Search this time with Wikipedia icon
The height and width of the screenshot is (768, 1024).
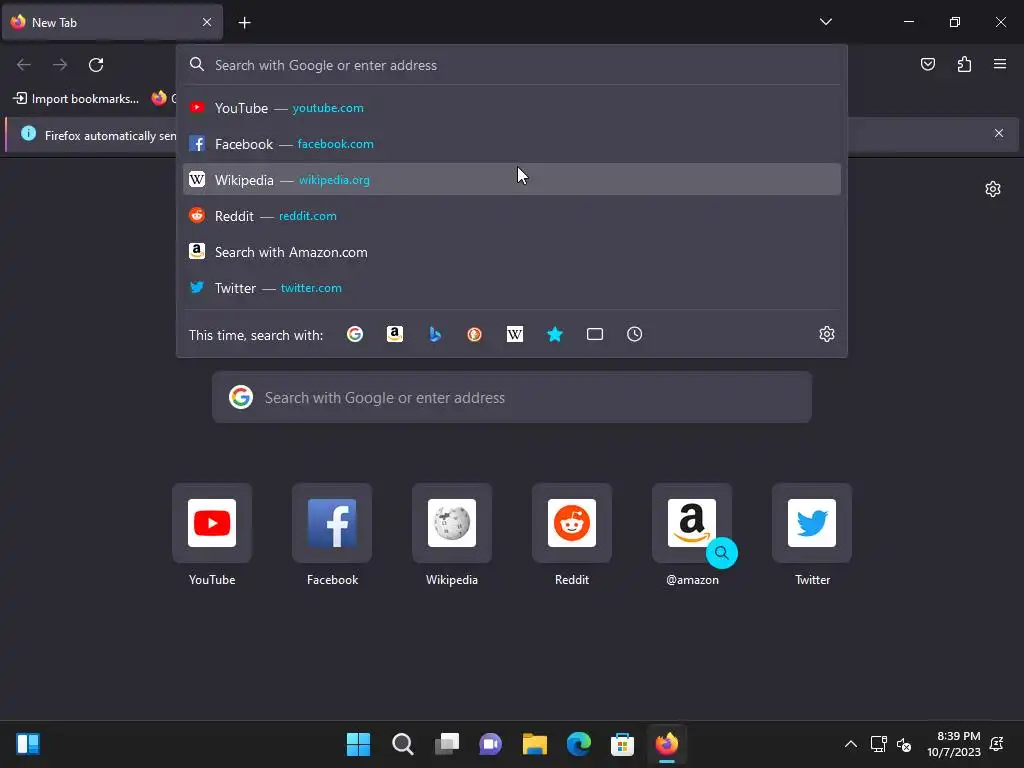[x=515, y=334]
